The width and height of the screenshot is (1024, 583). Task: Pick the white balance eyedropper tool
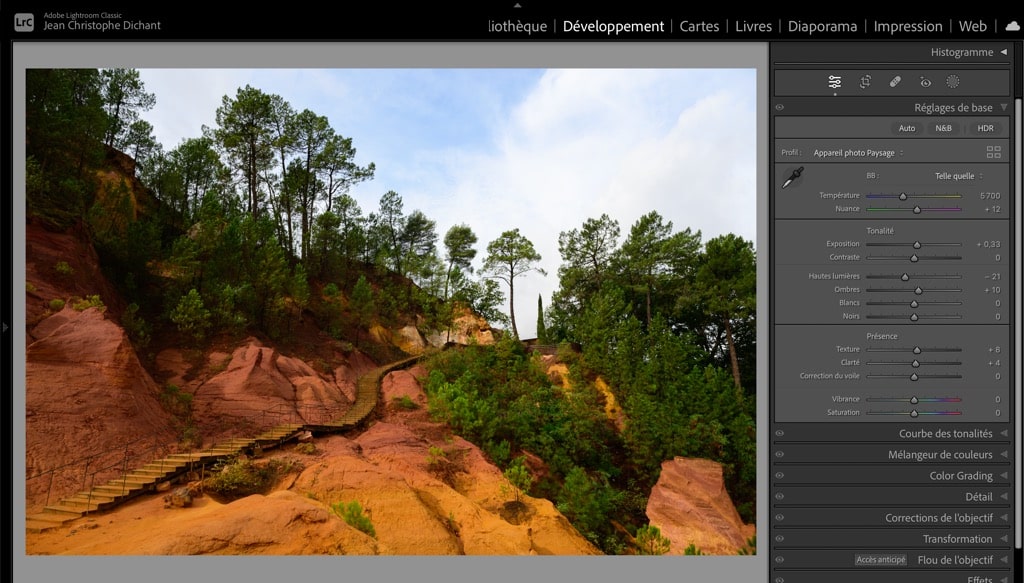792,178
